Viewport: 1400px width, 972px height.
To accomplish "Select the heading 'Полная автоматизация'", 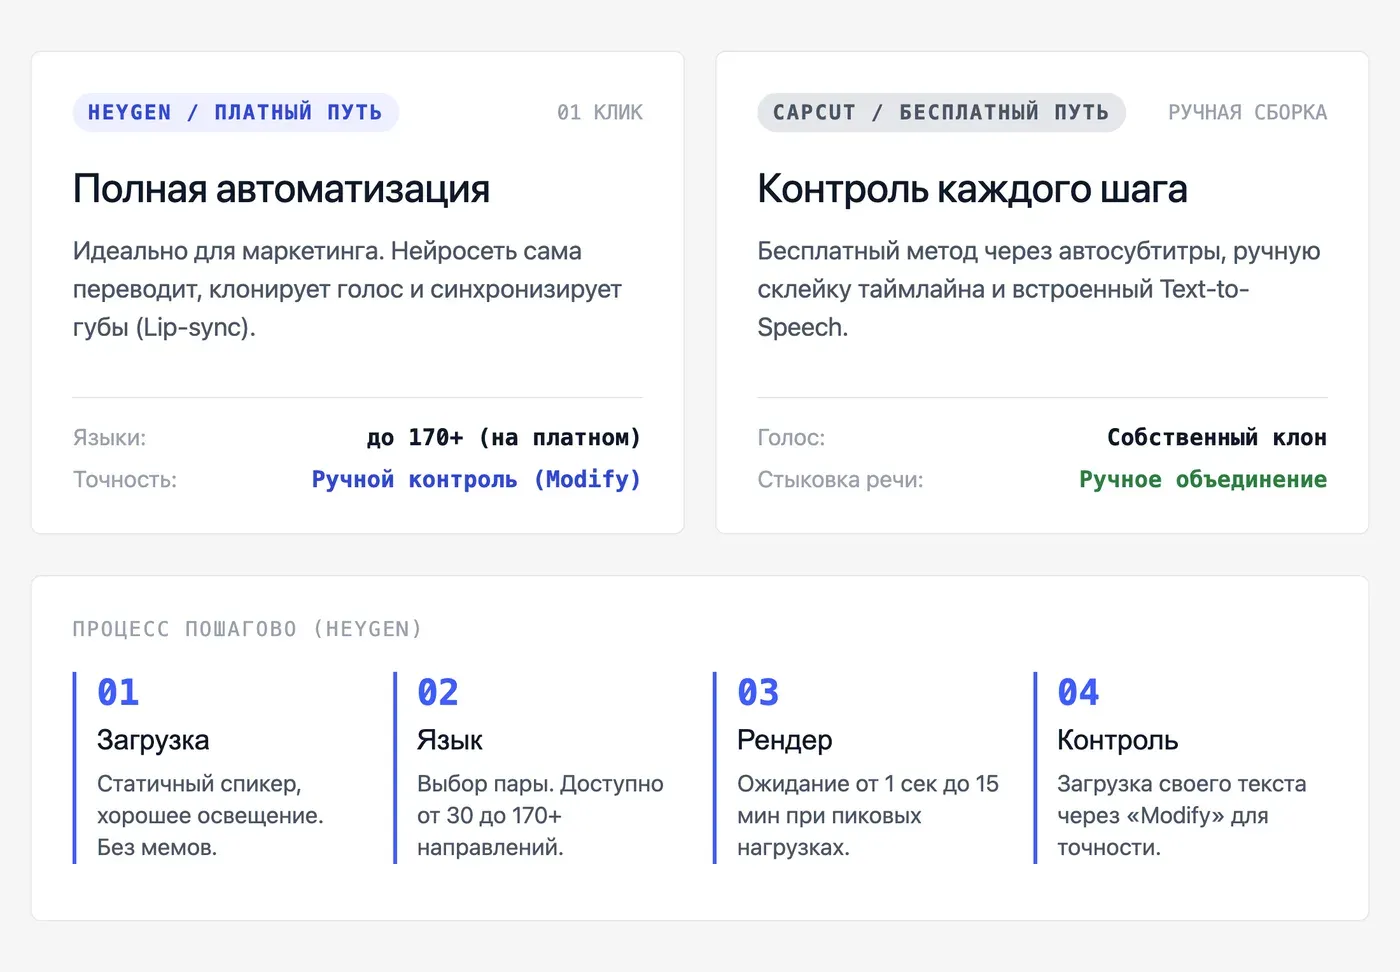I will [281, 188].
